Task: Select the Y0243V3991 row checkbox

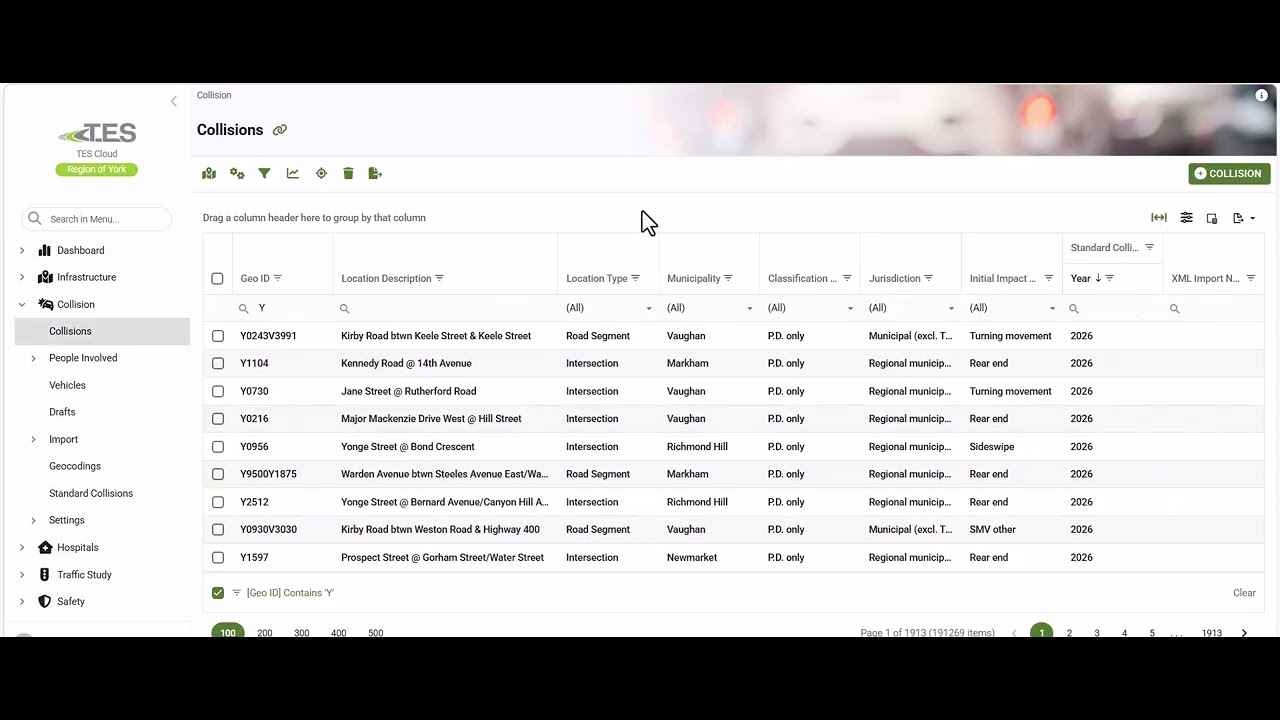Action: click(218, 336)
